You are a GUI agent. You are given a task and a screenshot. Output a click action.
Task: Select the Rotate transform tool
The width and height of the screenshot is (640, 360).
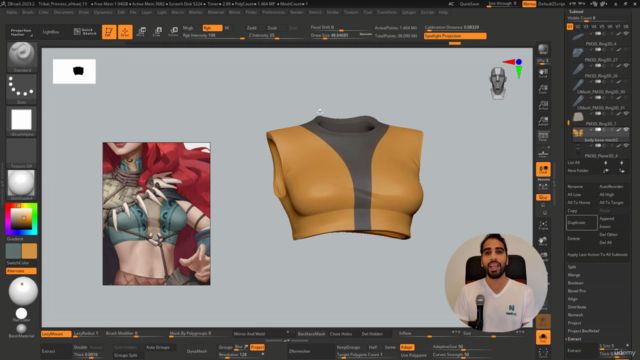click(x=173, y=32)
